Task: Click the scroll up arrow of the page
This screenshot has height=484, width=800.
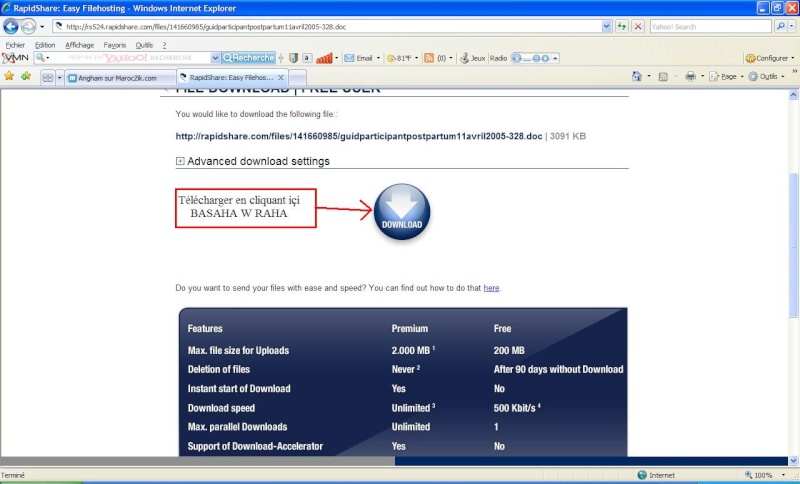Action: pyautogui.click(x=793, y=95)
